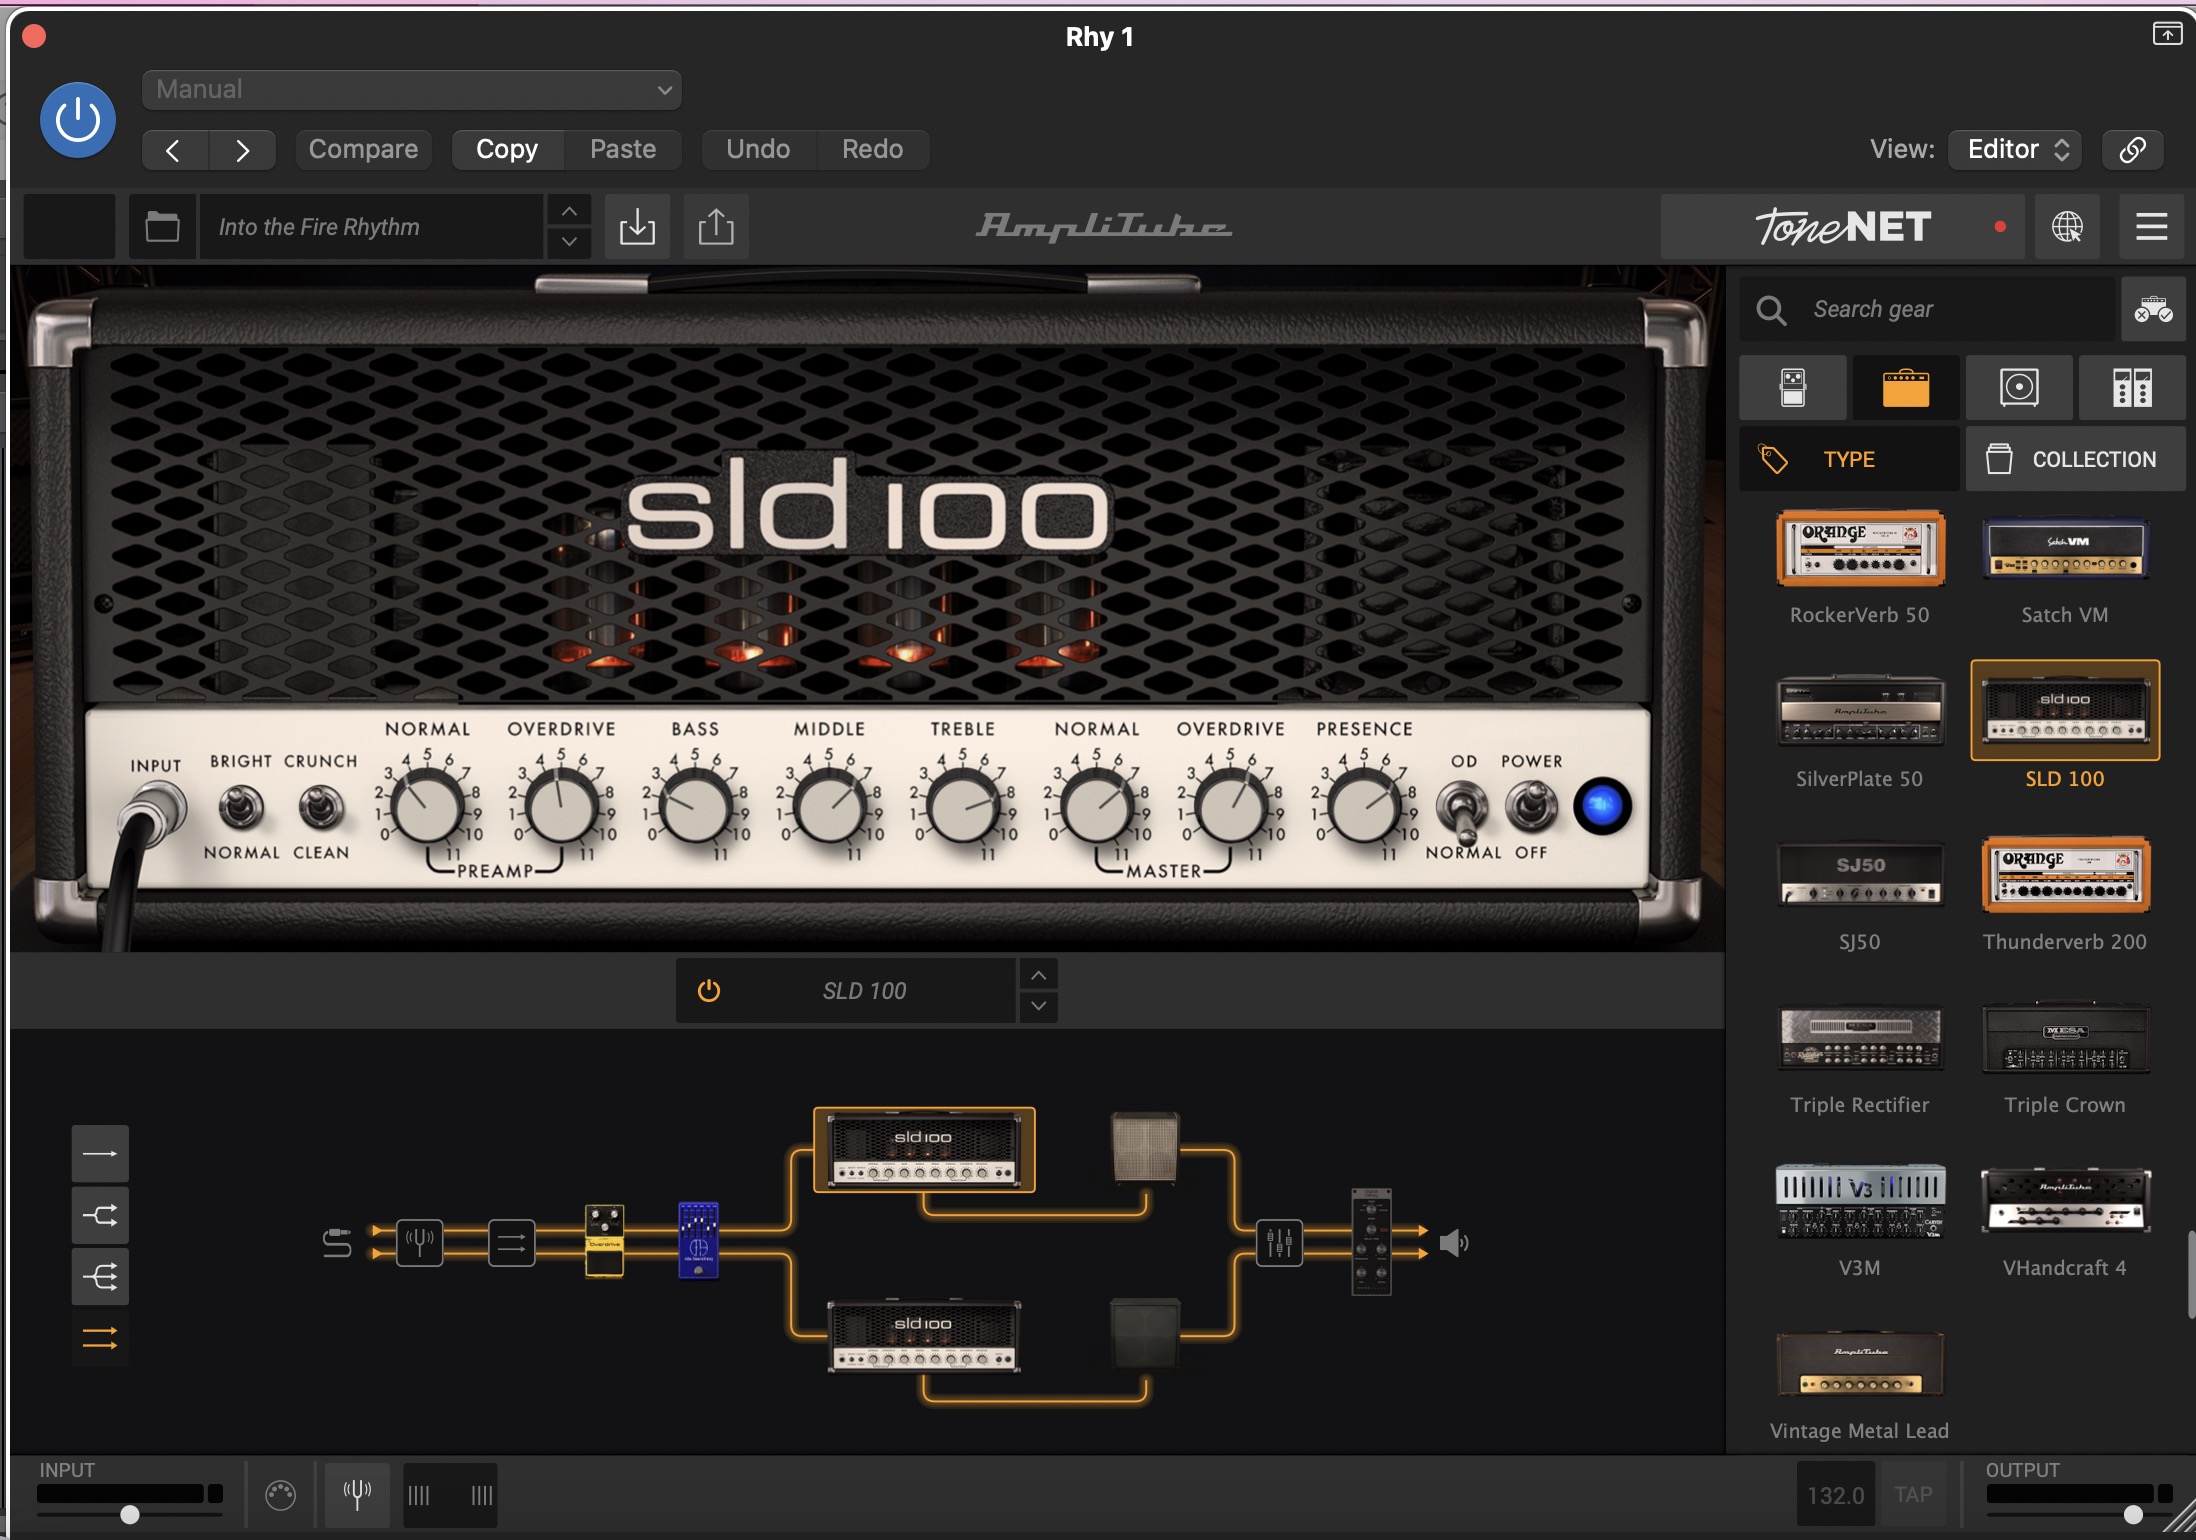2196x1540 pixels.
Task: Go to previous preset with left arrow
Action: [174, 150]
